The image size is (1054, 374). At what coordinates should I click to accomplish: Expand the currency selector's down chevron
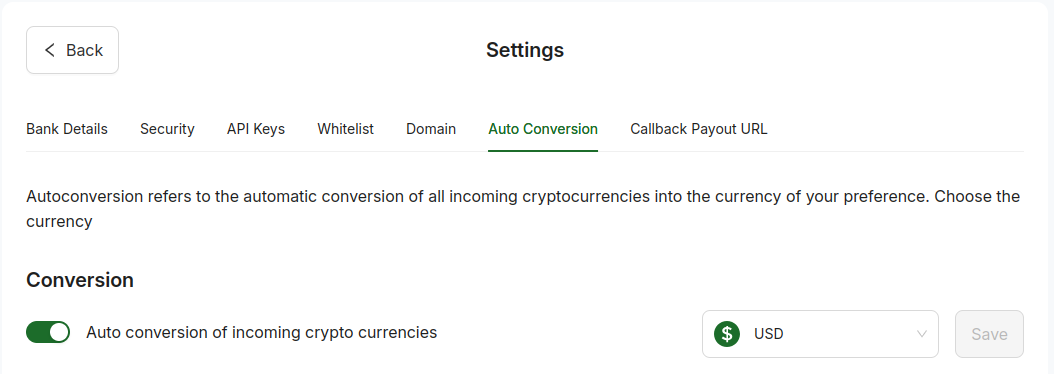click(922, 334)
